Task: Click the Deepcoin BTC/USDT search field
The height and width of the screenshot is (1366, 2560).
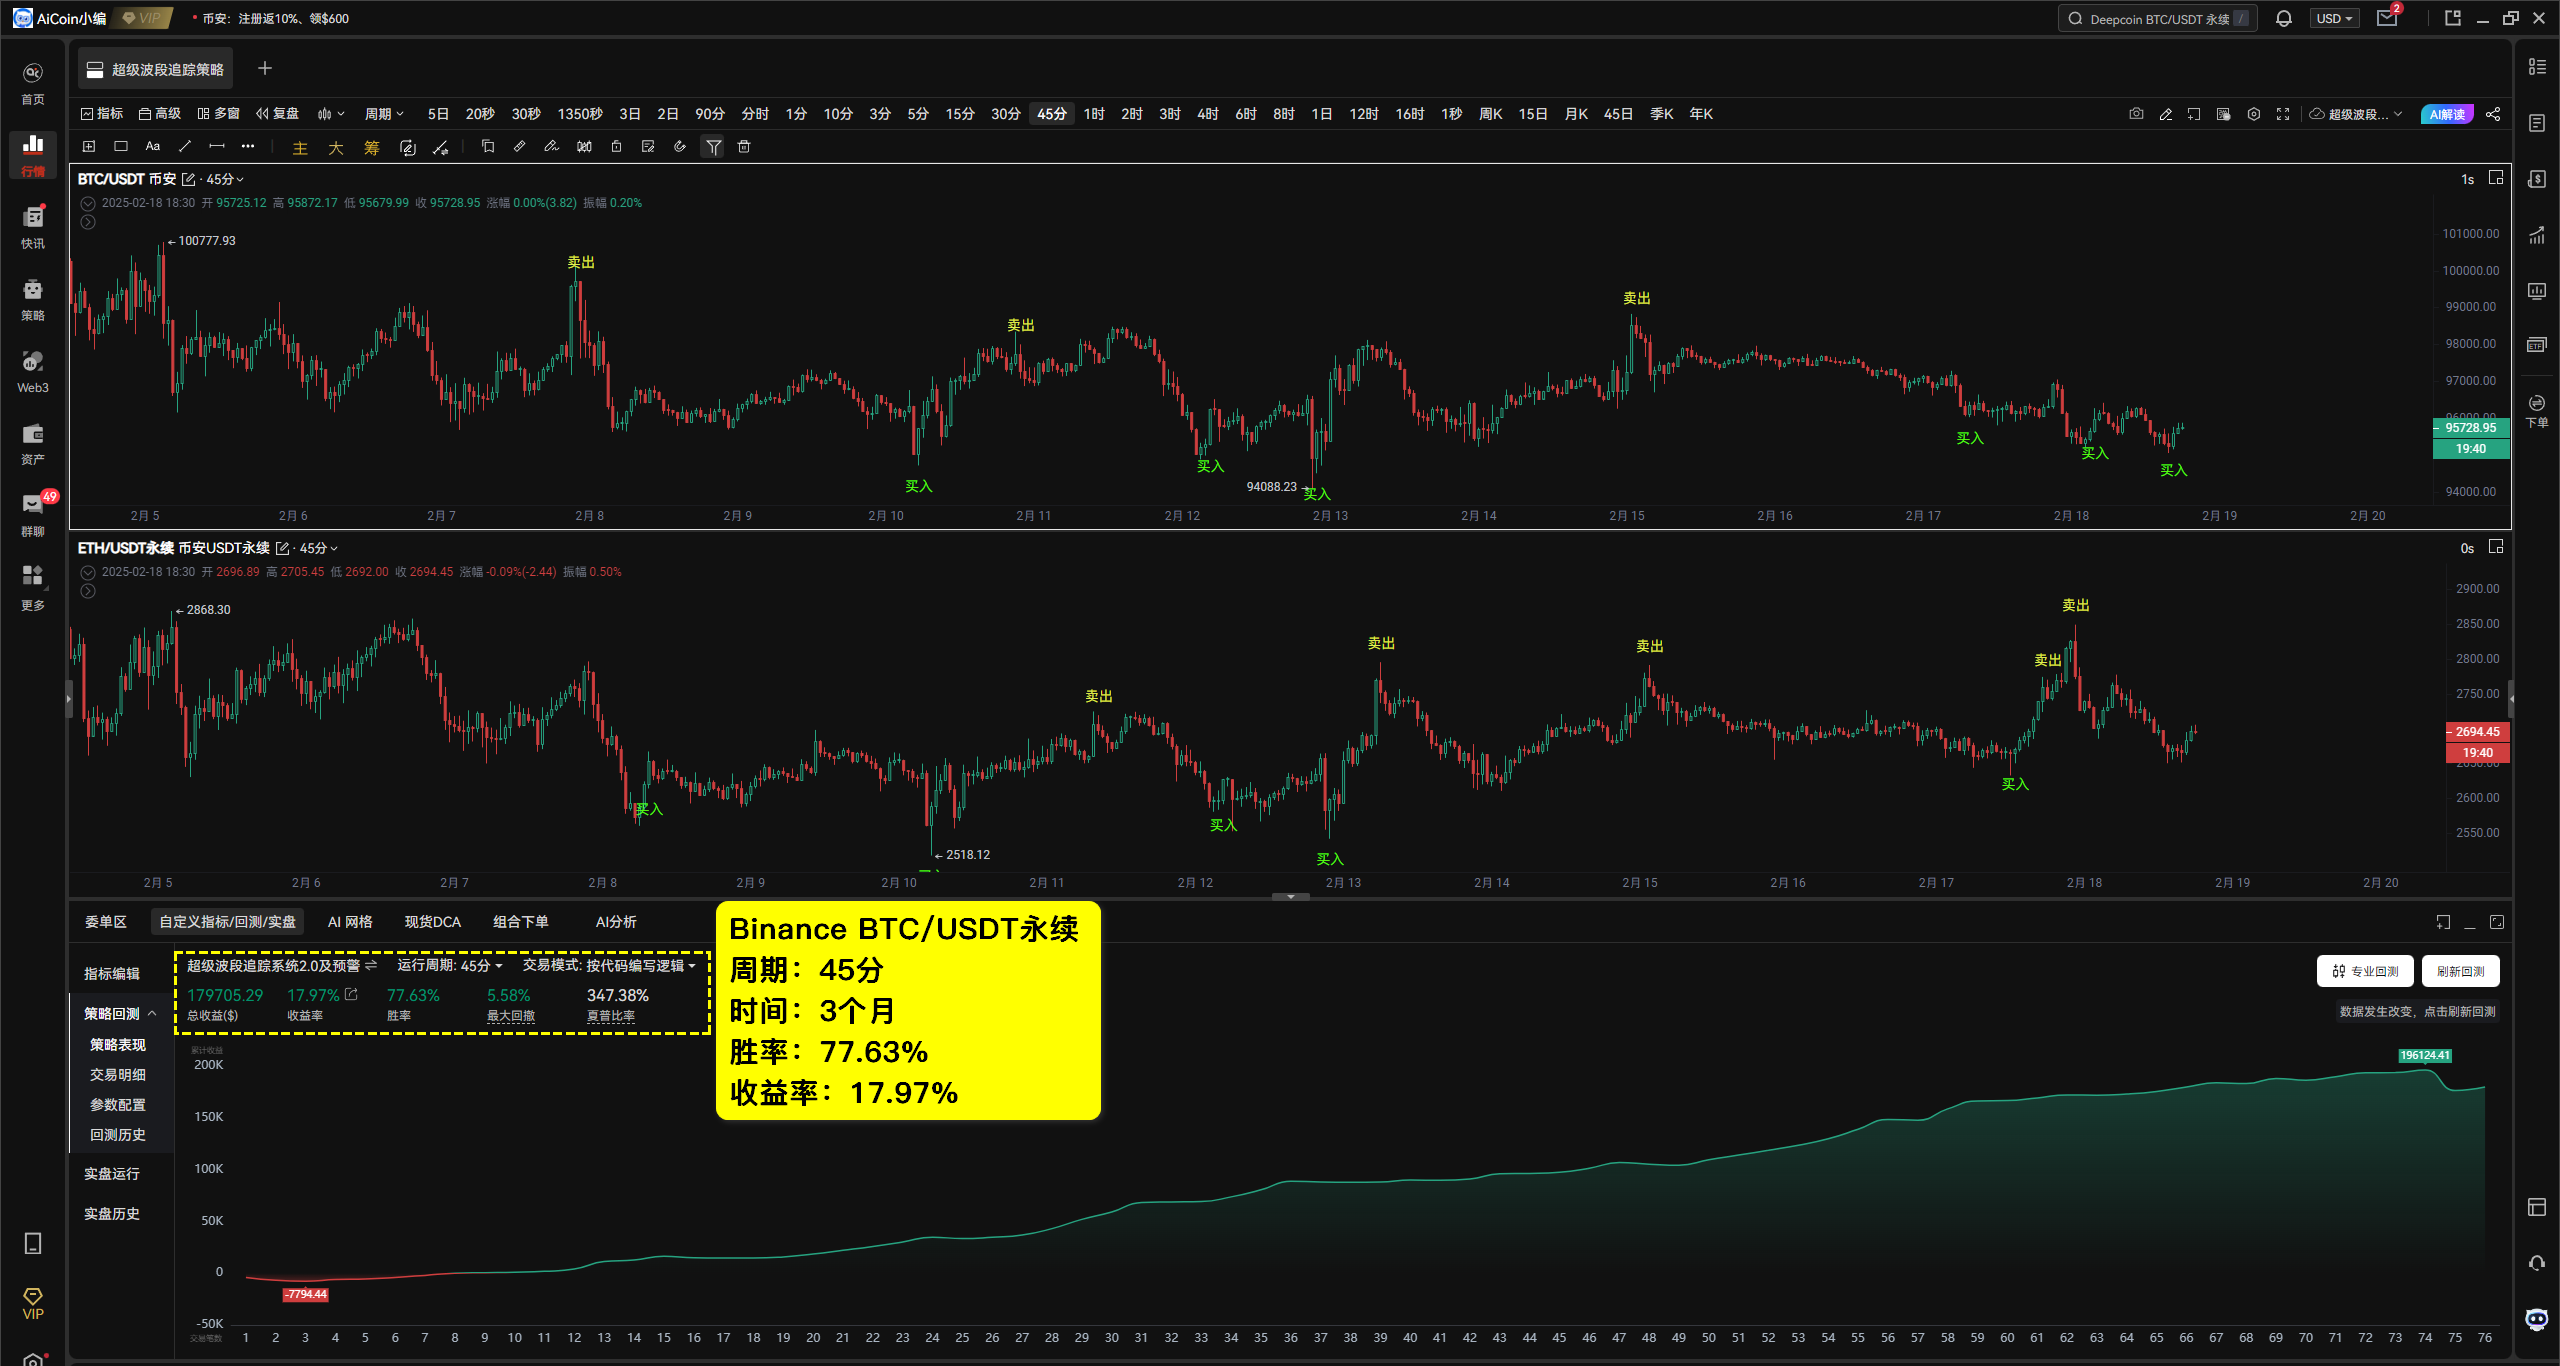Action: pos(2157,18)
